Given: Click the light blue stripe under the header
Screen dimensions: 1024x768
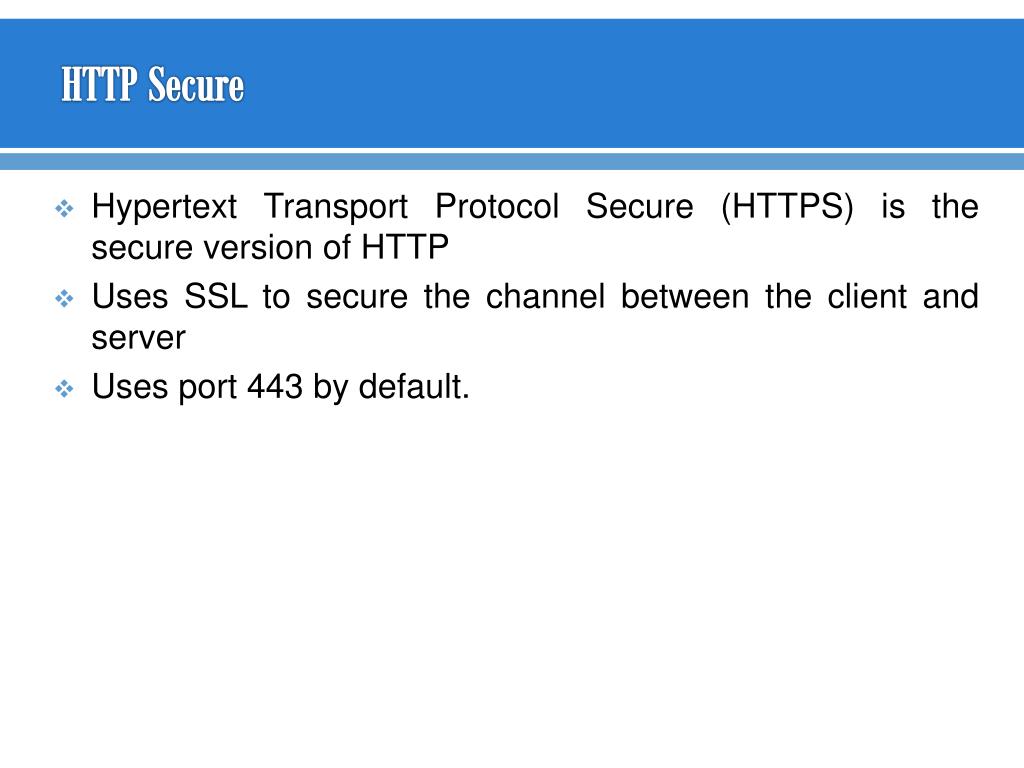Looking at the screenshot, I should tap(512, 161).
